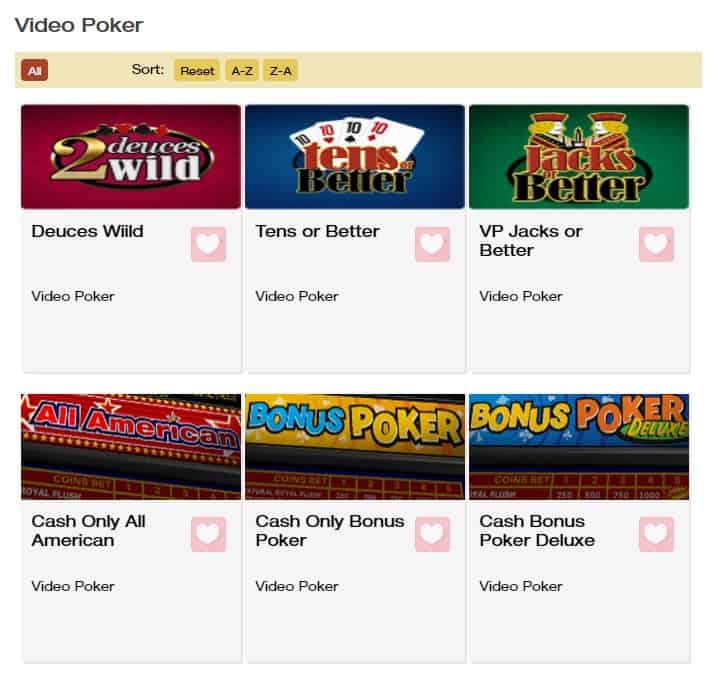Screen dimensions: 717x680
Task: Toggle heart icon for VP Jacks or Better
Action: tap(657, 244)
